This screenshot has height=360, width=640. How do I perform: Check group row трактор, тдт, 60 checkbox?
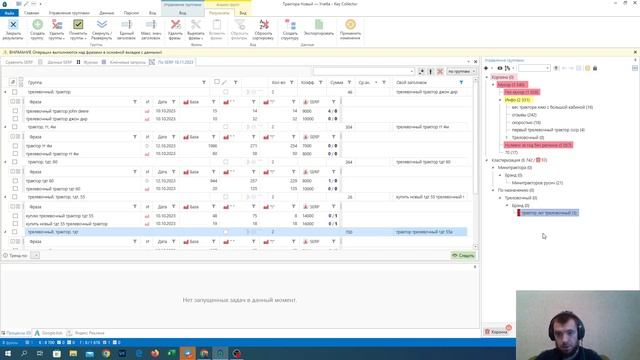pos(15,162)
